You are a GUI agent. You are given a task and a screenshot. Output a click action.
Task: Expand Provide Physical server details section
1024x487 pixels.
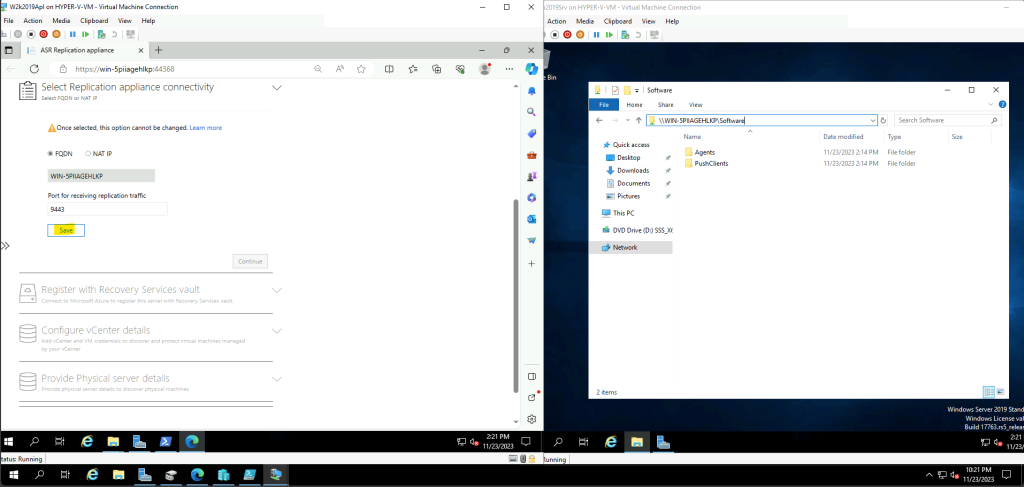point(276,379)
